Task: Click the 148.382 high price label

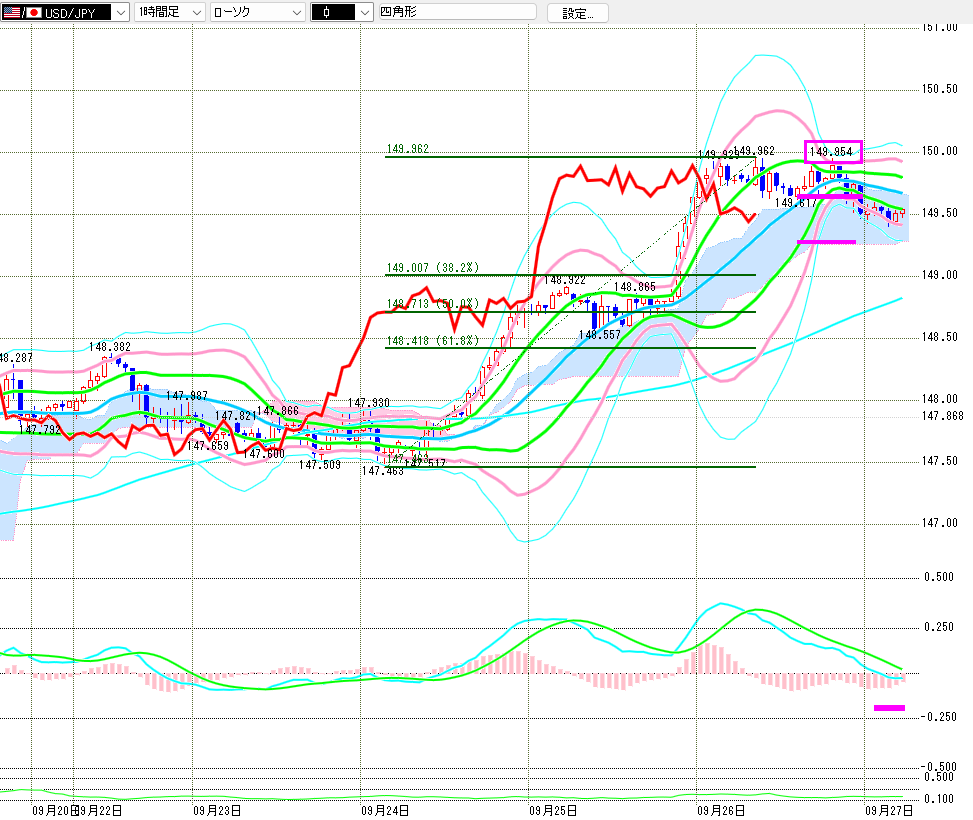Action: (x=110, y=347)
